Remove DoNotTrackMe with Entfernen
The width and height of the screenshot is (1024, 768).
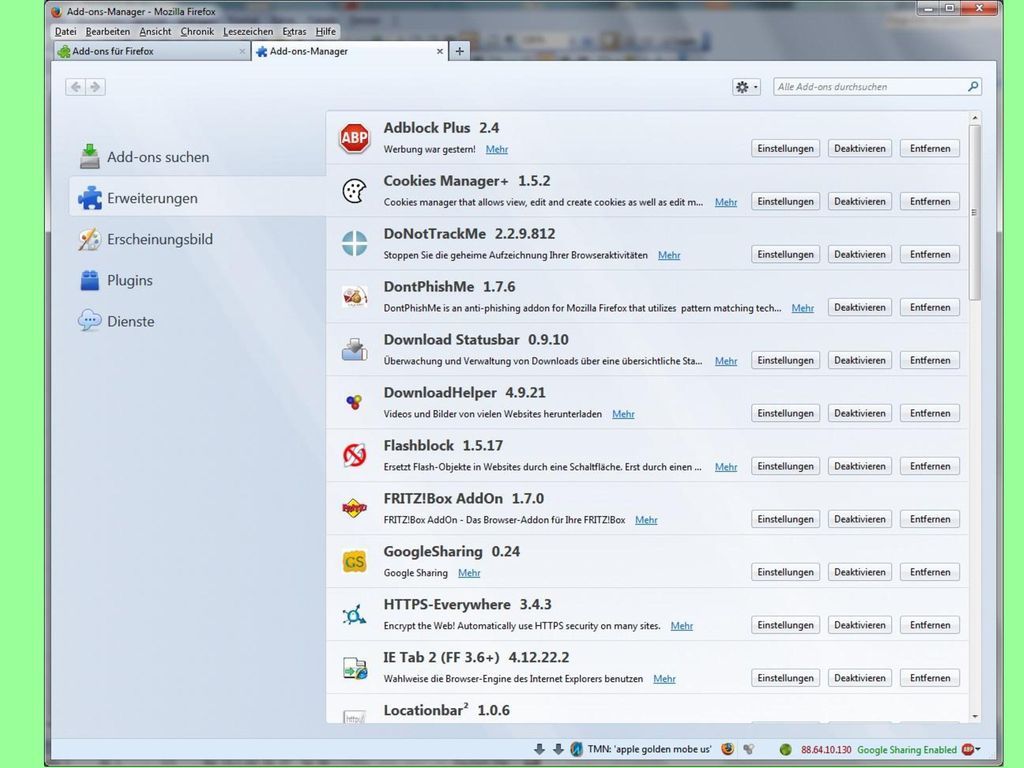(x=930, y=254)
